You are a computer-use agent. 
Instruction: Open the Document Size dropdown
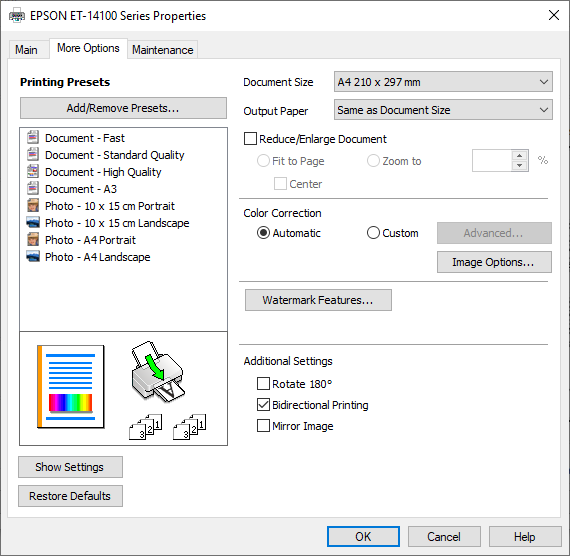tap(443, 82)
